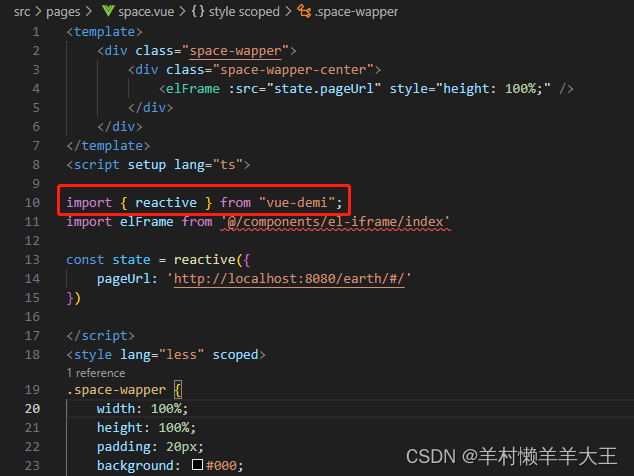The image size is (634, 476).
Task: Click the 'script setup' opening tag
Action: 158,165
